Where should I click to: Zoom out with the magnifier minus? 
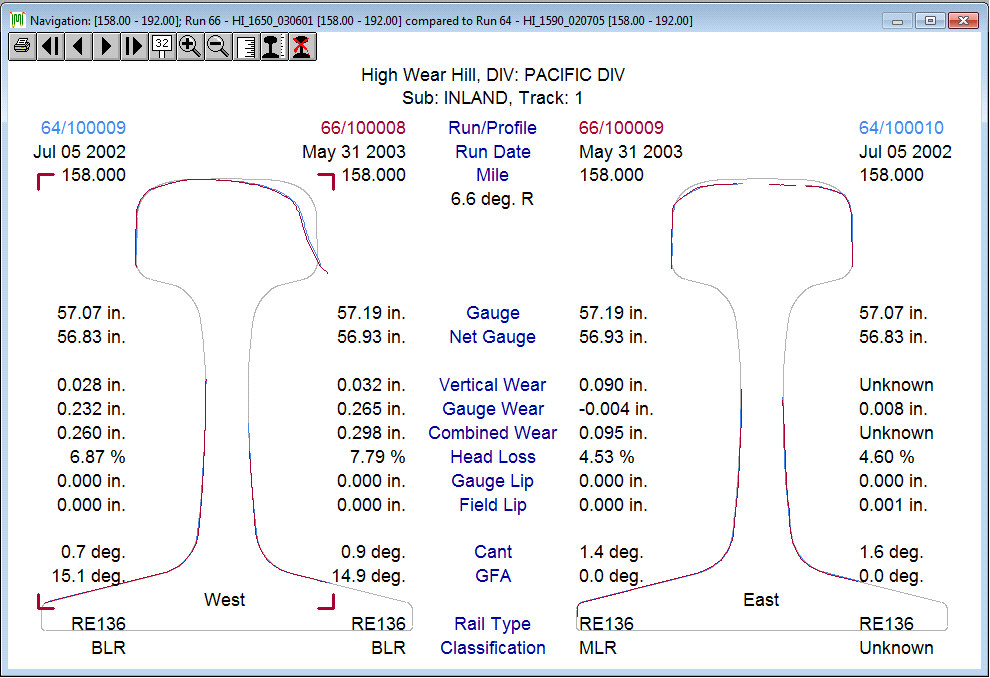tap(218, 47)
